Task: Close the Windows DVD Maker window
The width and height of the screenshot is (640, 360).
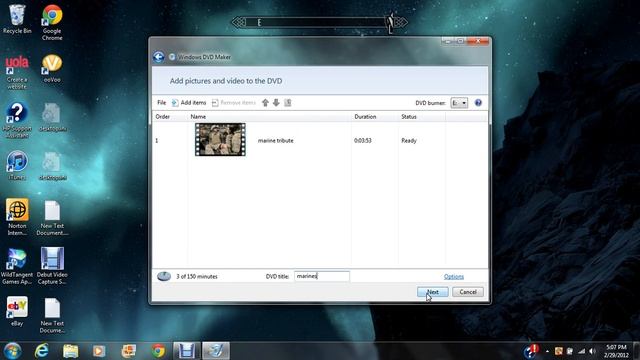Action: tap(478, 41)
